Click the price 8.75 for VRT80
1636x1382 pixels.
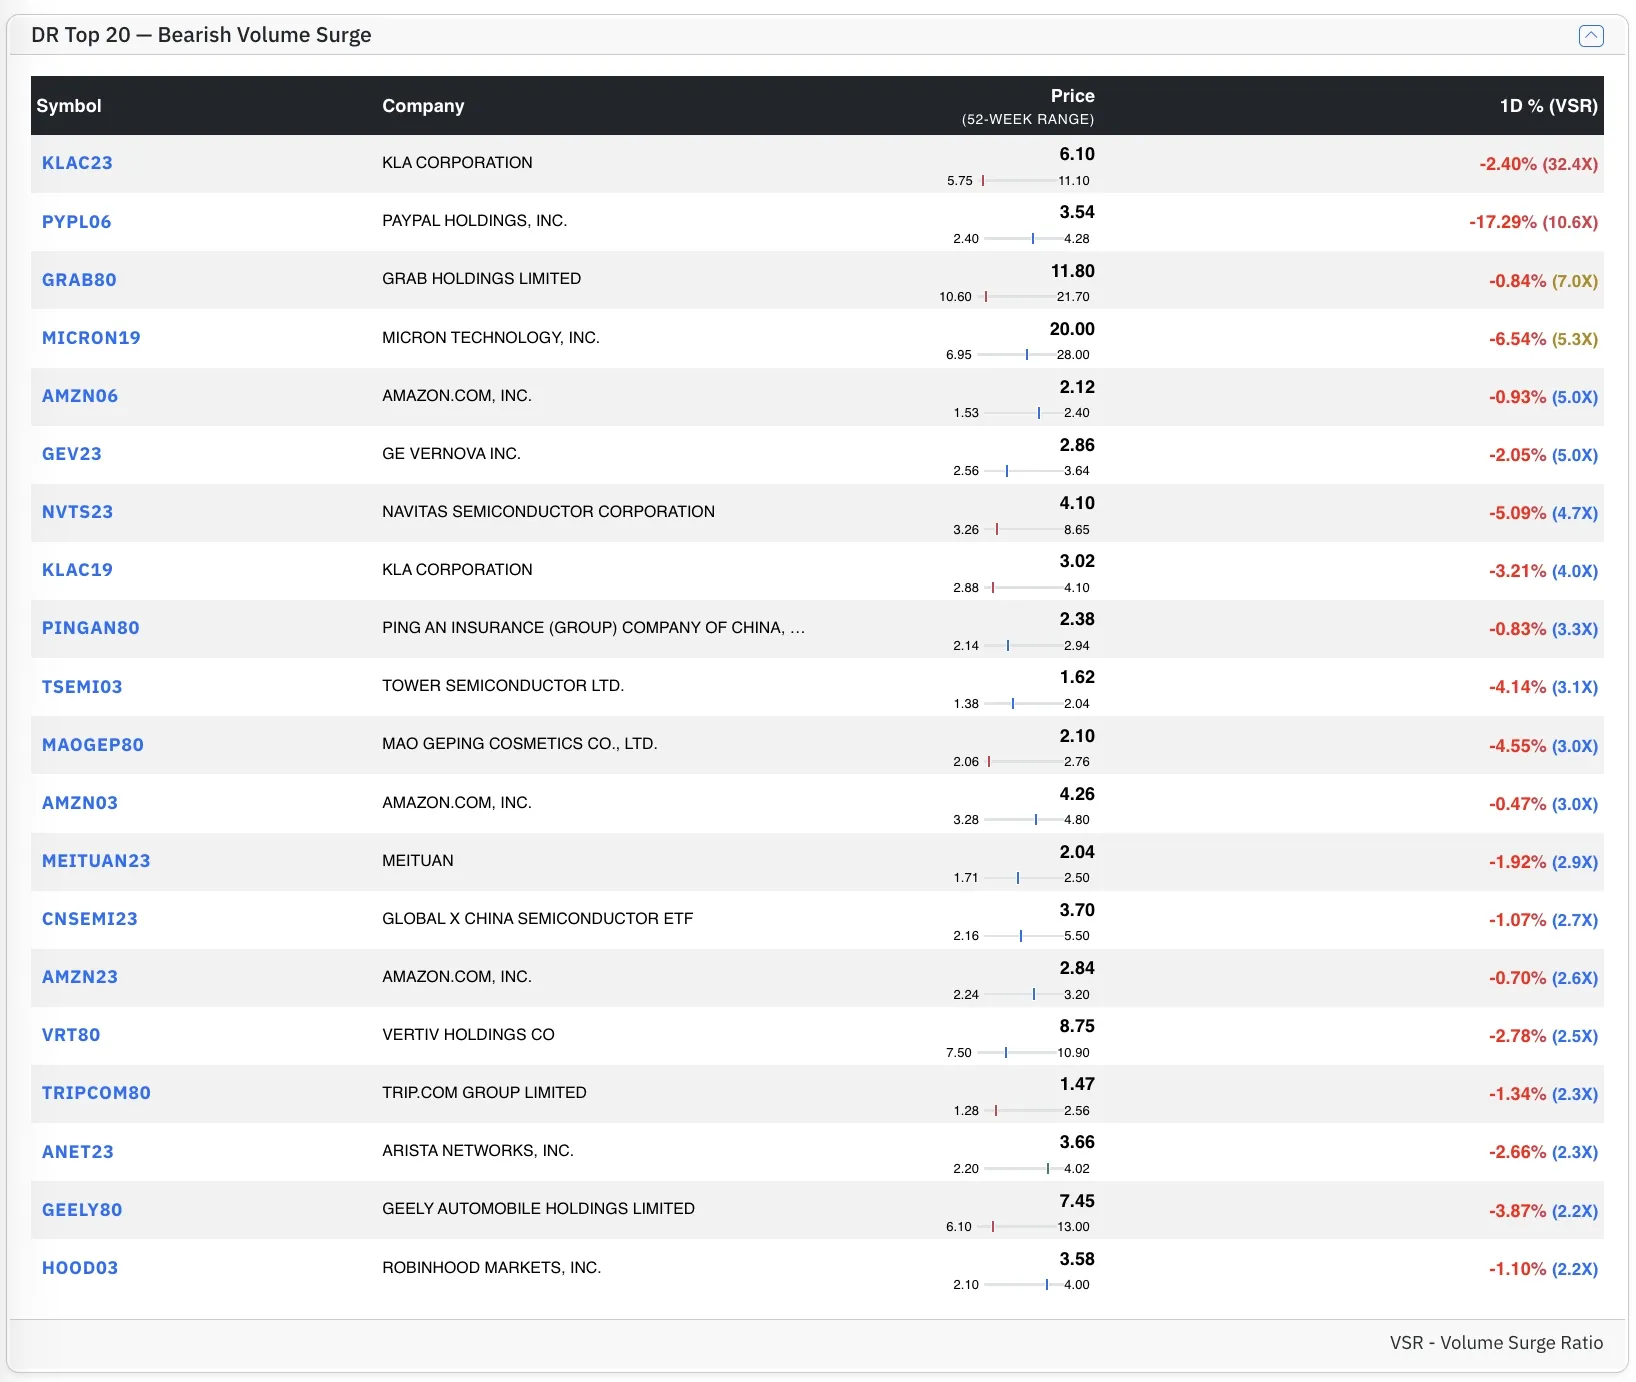pyautogui.click(x=1077, y=1026)
